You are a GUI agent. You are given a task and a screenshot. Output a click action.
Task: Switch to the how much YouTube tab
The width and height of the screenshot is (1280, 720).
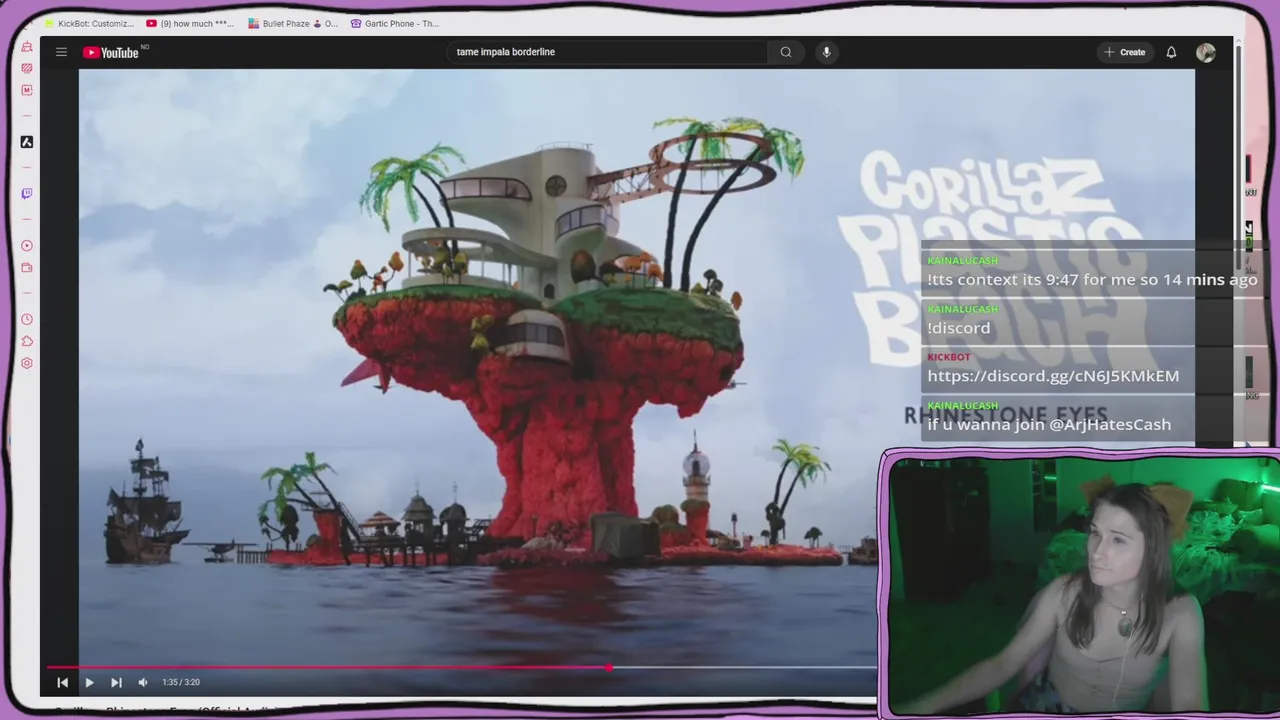click(x=190, y=23)
